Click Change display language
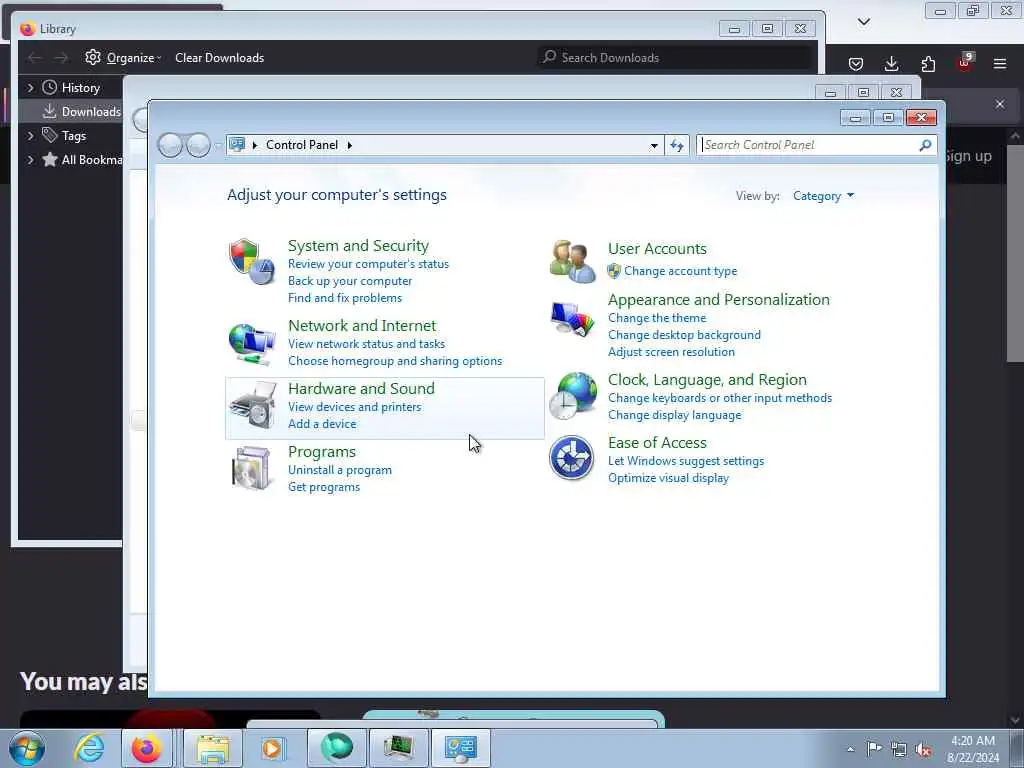Viewport: 1024px width, 768px height. click(675, 415)
